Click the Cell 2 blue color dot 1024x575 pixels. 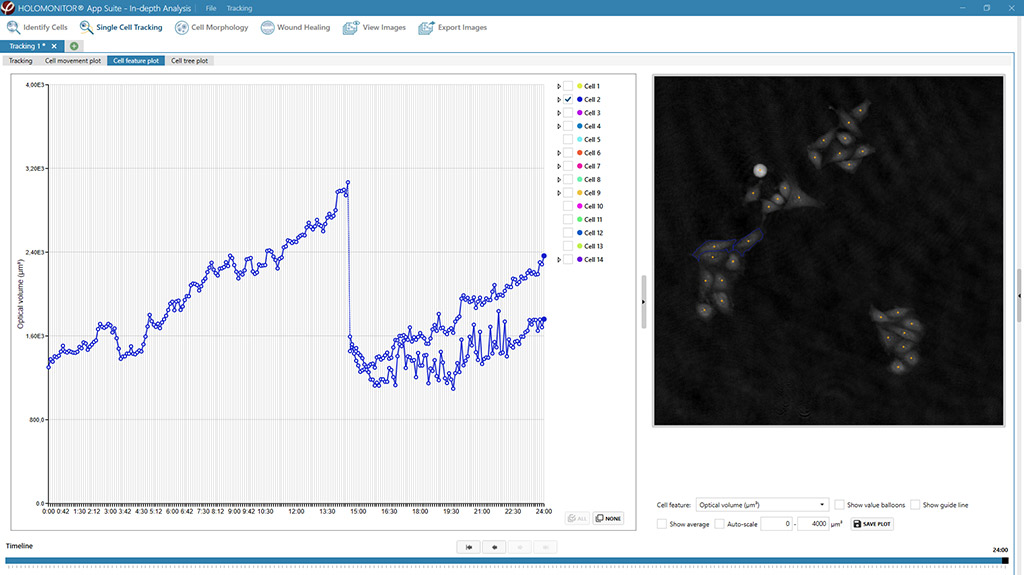coord(579,99)
